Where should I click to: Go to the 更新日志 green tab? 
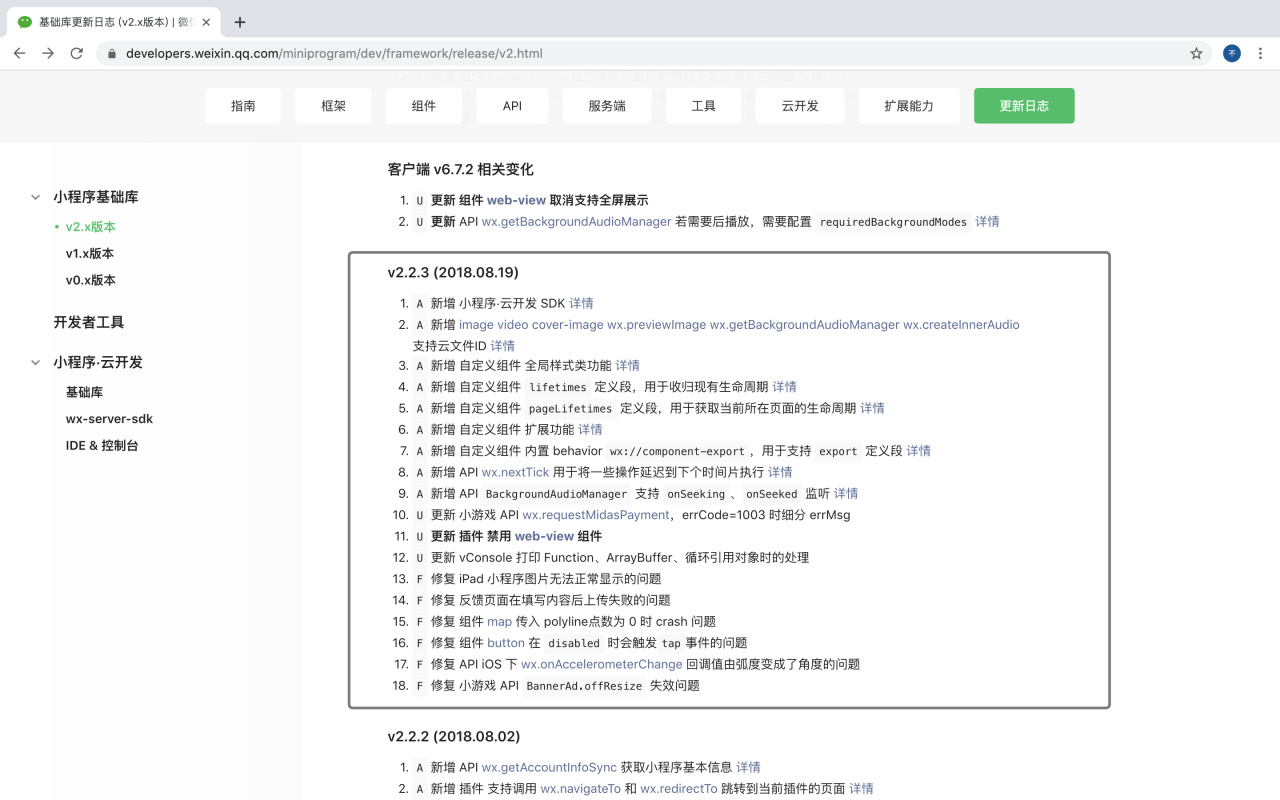point(1024,106)
